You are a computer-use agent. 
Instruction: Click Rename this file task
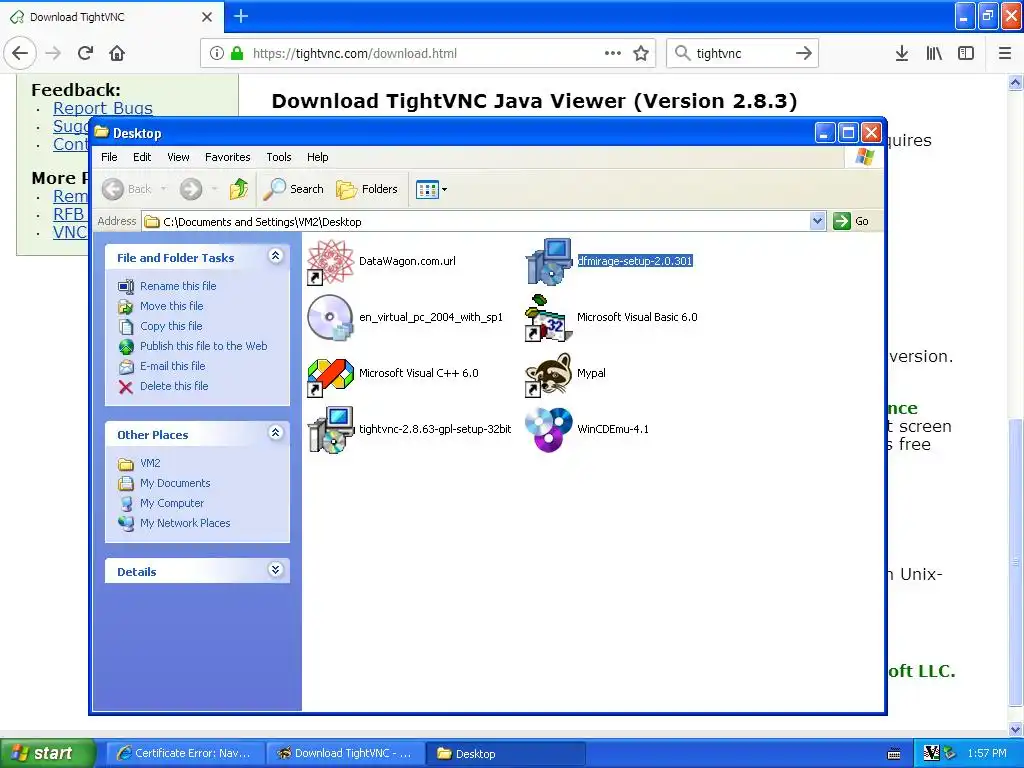point(178,286)
